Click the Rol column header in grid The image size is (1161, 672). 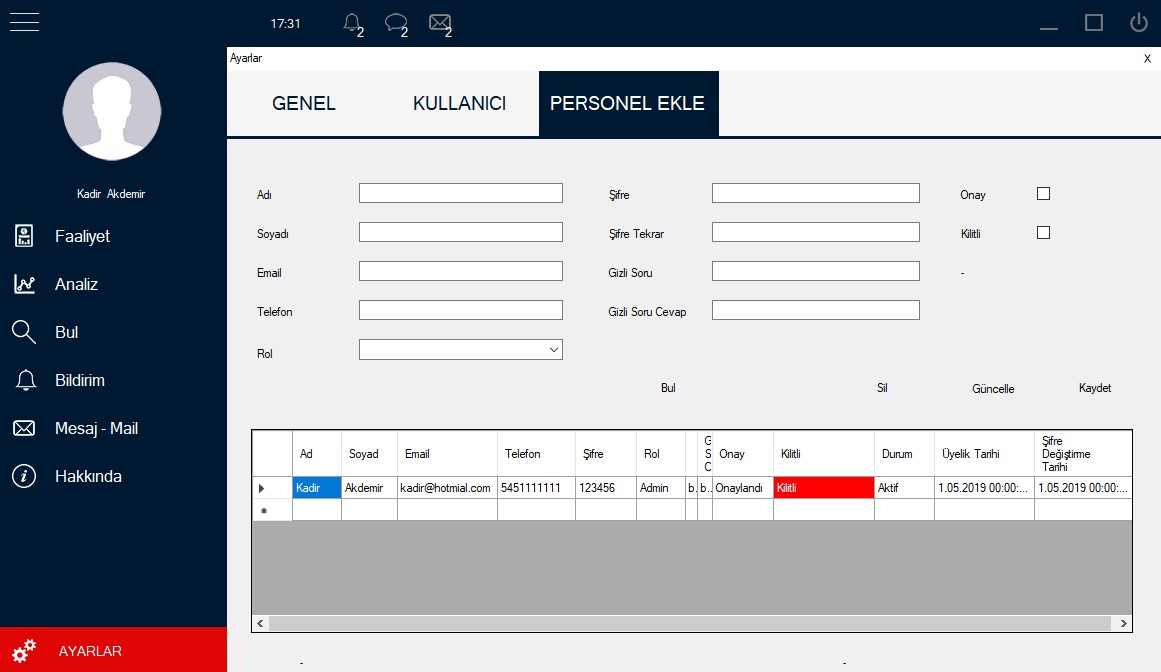coord(661,454)
